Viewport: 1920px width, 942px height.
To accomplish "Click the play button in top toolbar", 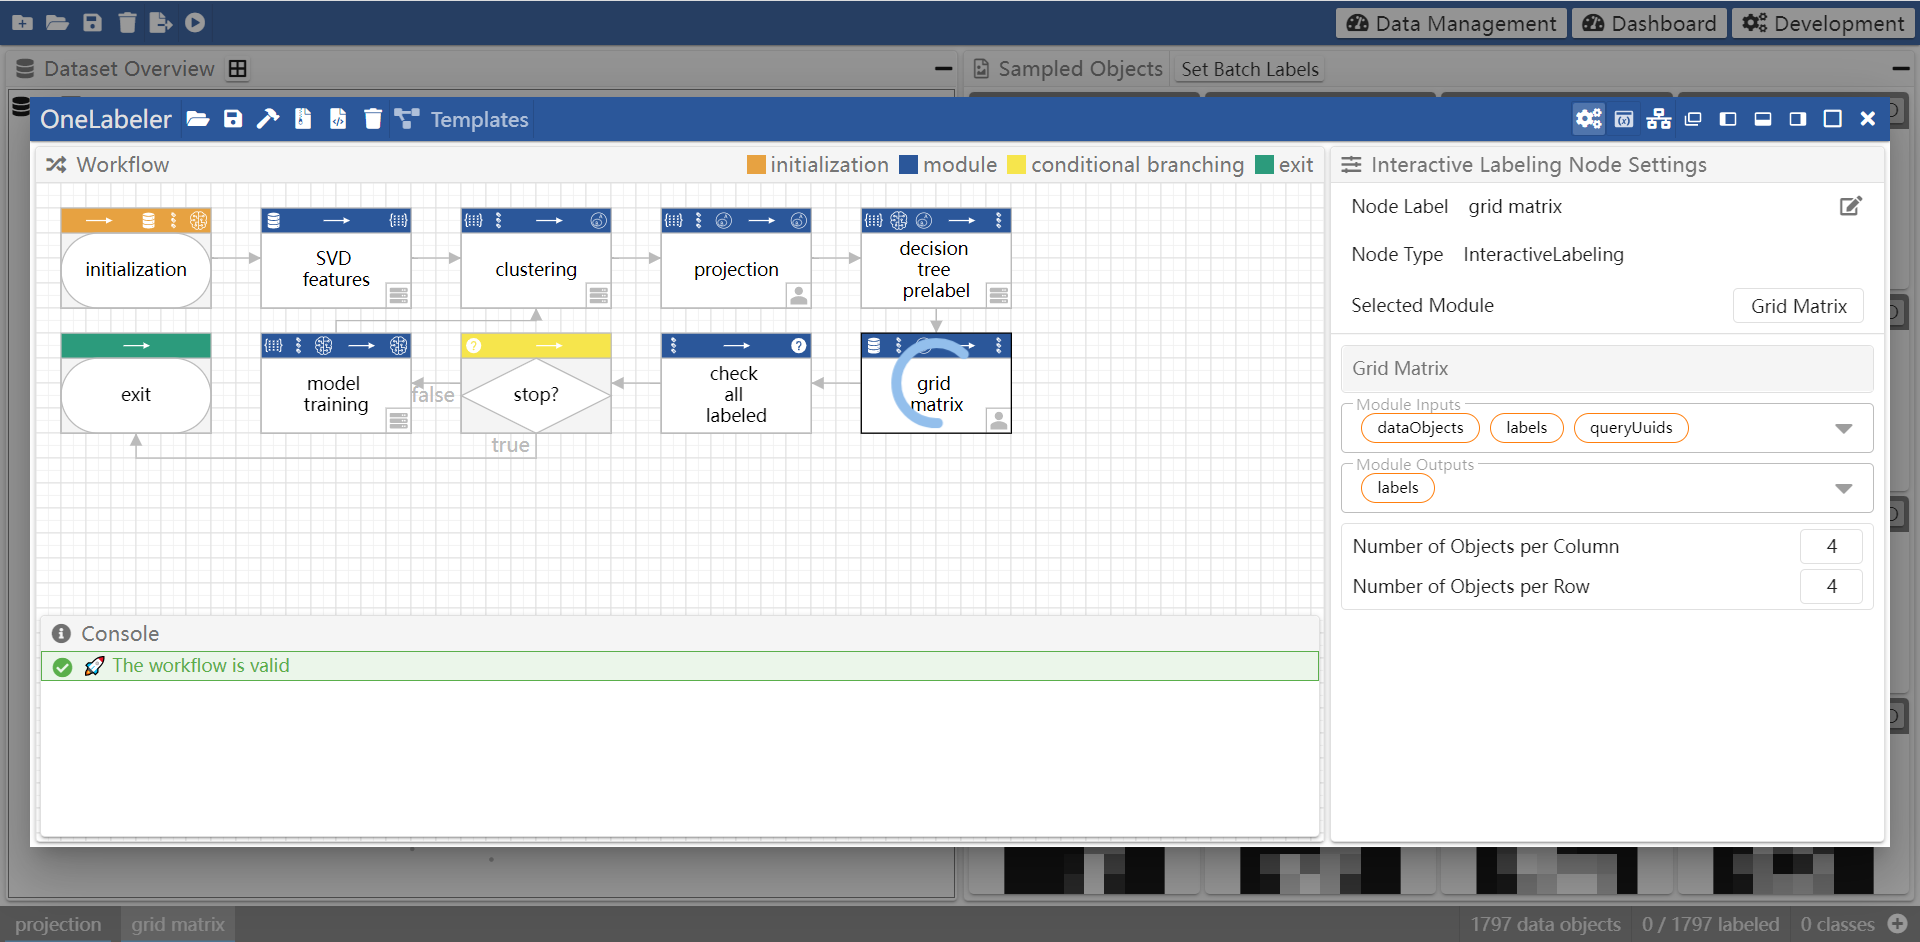I will click(x=195, y=22).
